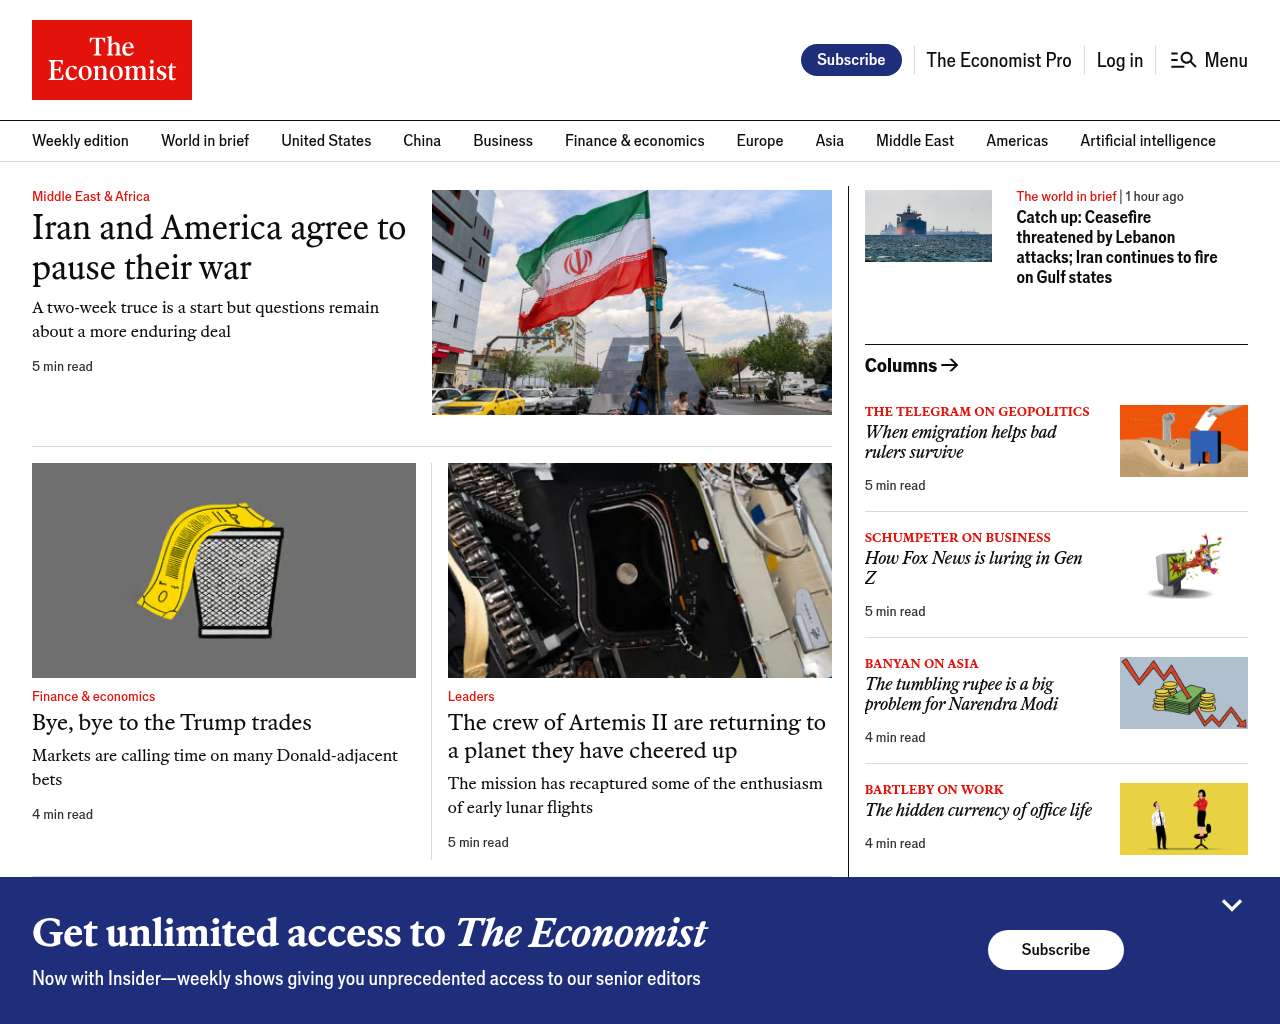The height and width of the screenshot is (1024, 1280).
Task: Open 'Catch up: Ceasefire threatened' headline
Action: coord(1117,247)
